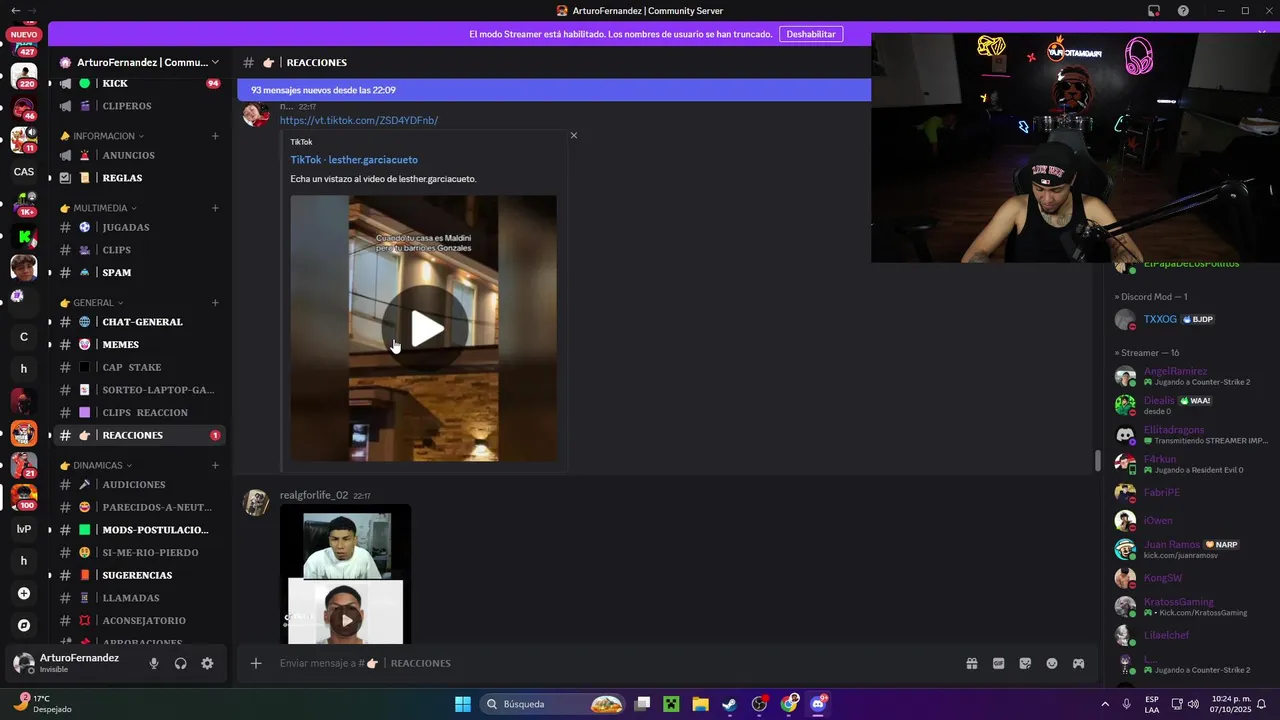The height and width of the screenshot is (720, 1280).
Task: Open emoji picker
Action: coord(1052,663)
